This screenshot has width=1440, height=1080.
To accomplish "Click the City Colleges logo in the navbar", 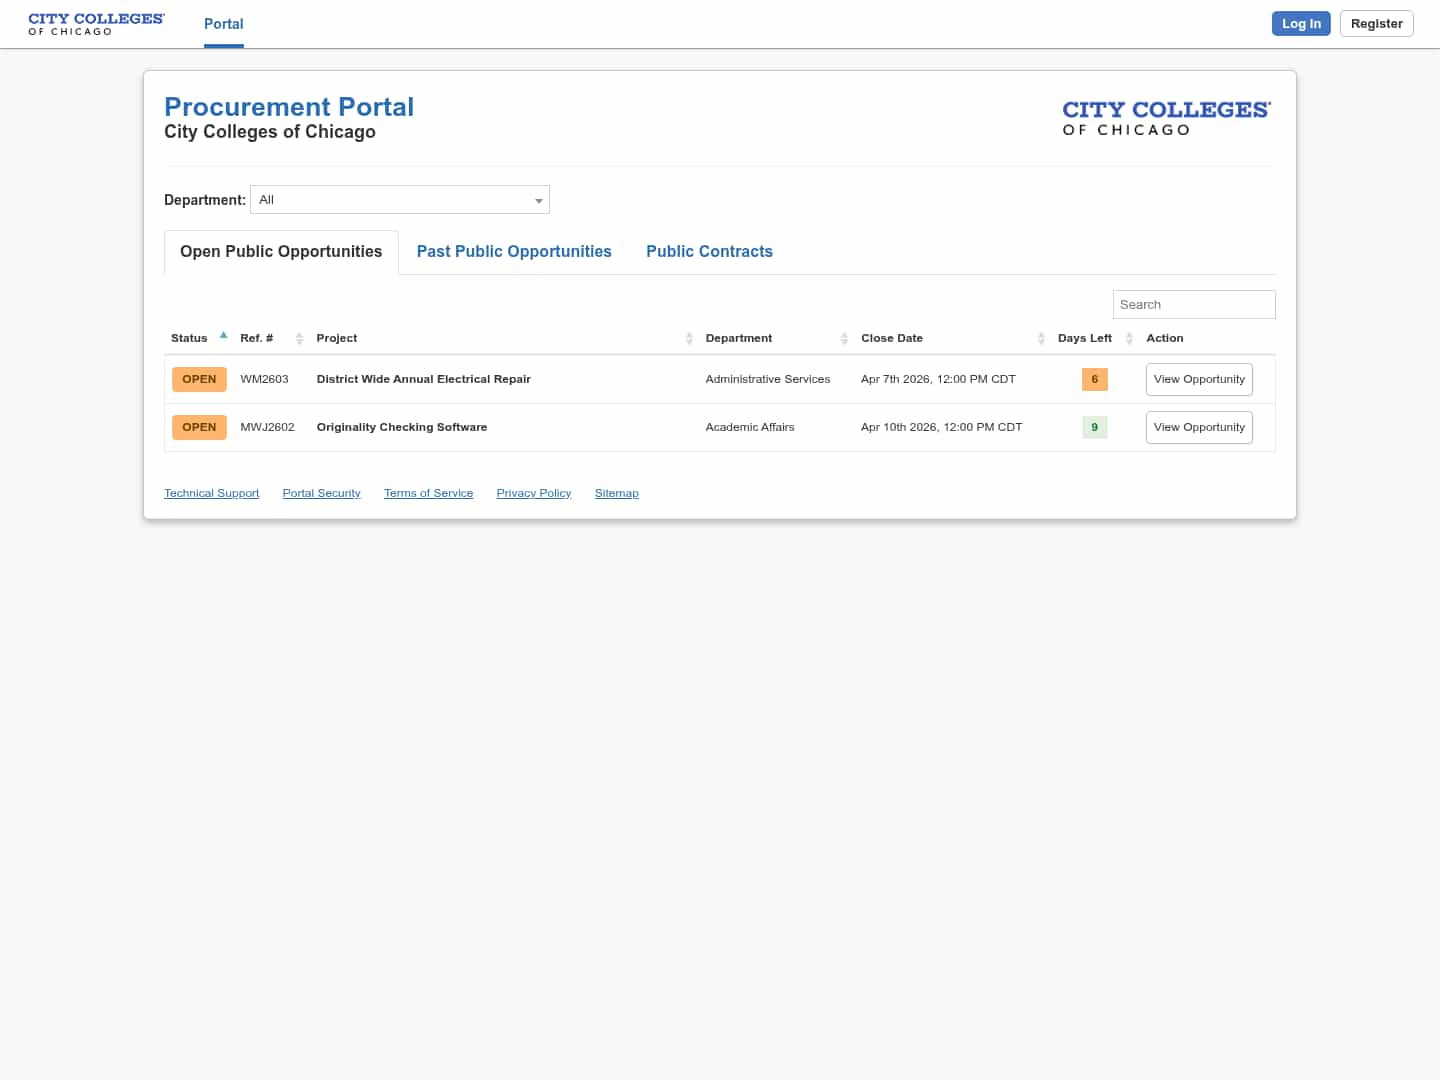I will pyautogui.click(x=96, y=23).
